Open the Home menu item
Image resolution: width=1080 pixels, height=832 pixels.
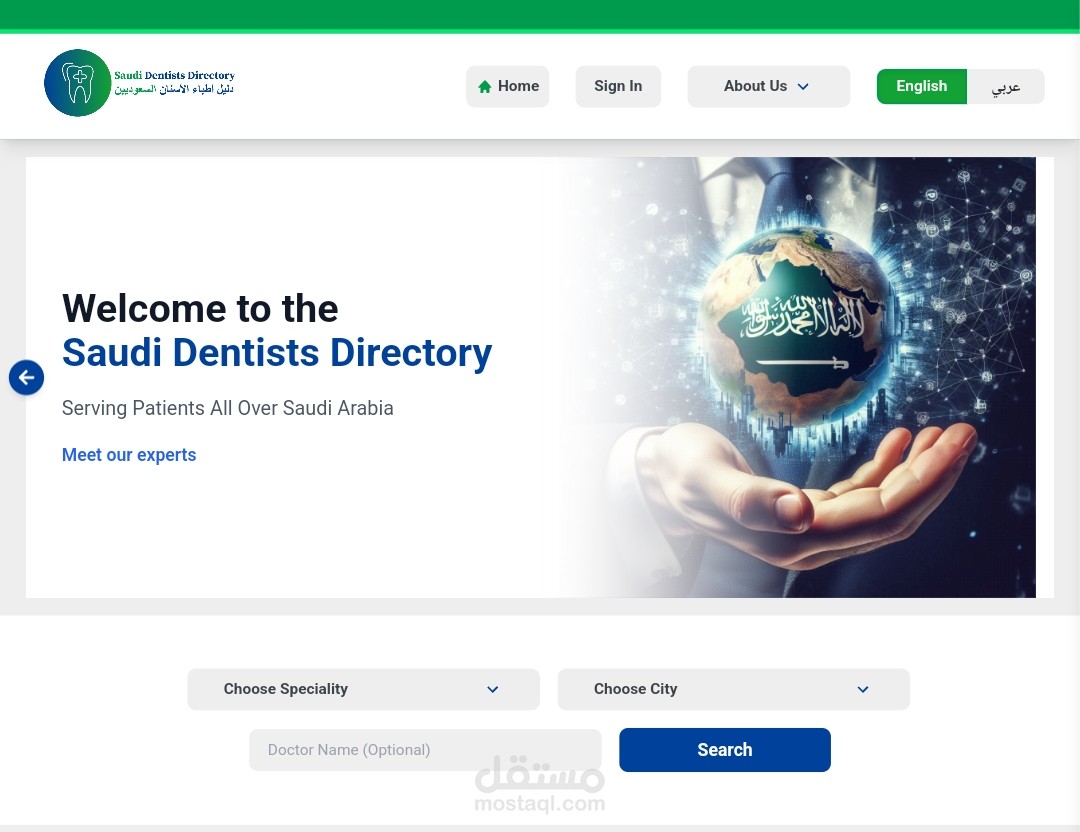[x=508, y=86]
